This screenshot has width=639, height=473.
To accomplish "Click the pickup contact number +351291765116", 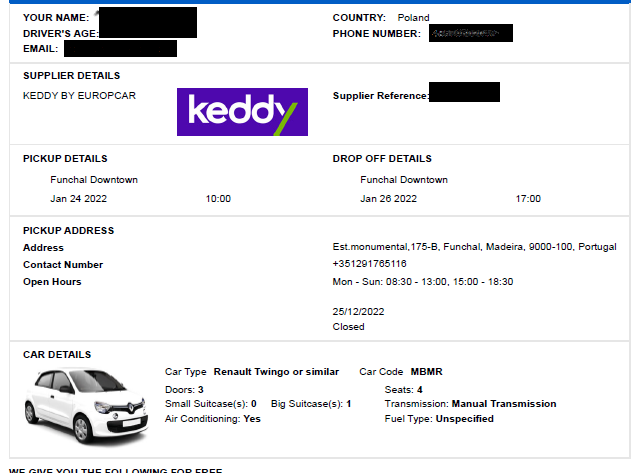I will click(x=369, y=264).
